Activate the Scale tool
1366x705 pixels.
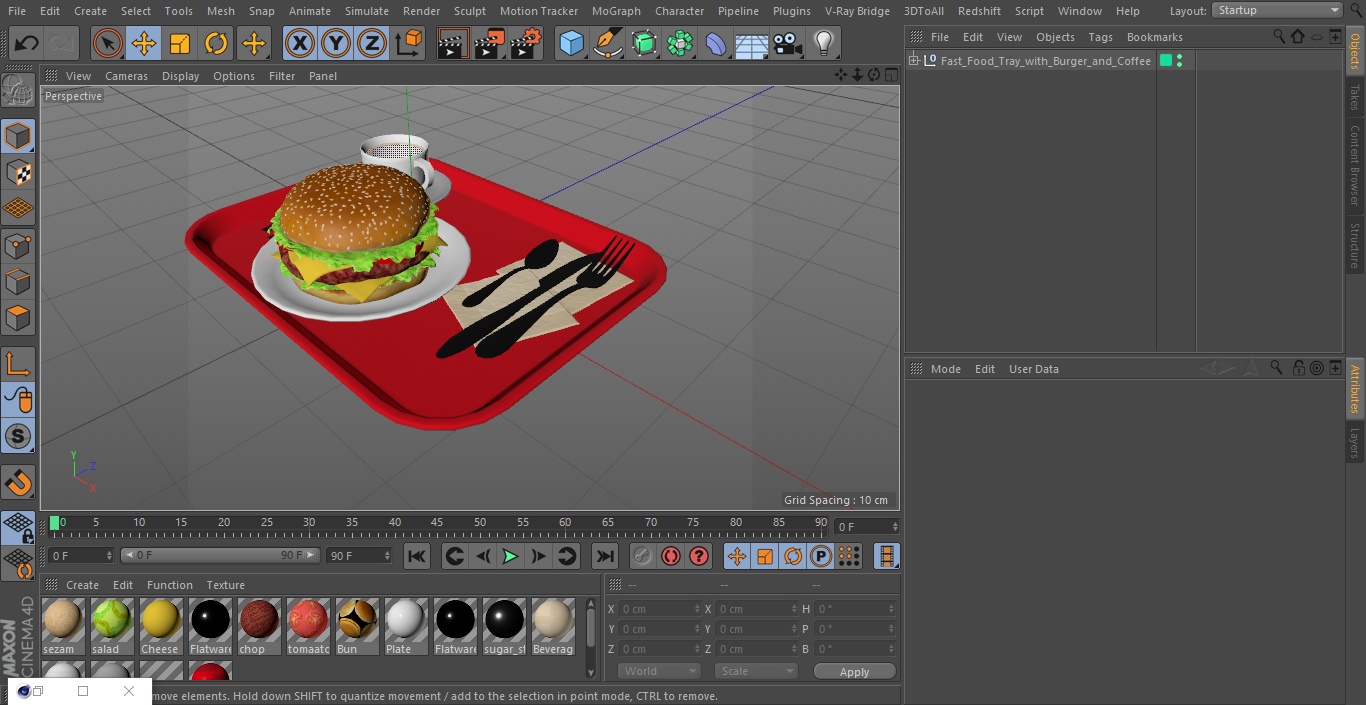[180, 44]
